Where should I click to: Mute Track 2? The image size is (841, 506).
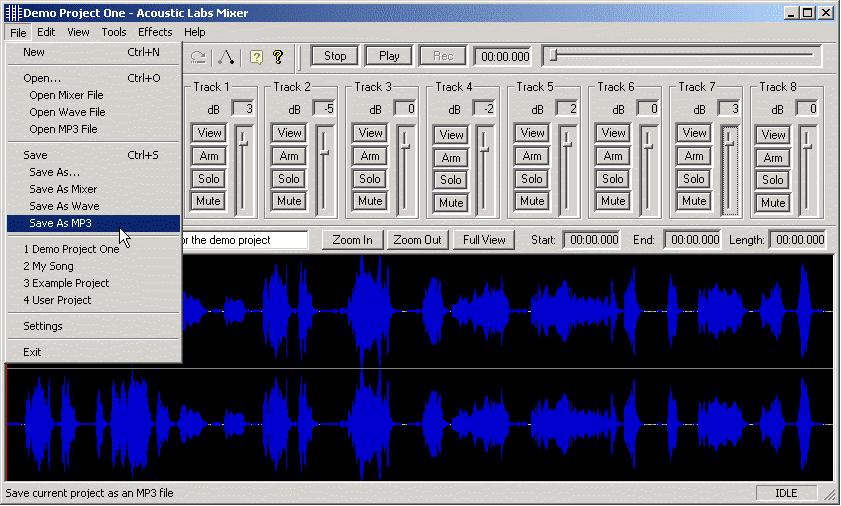click(x=289, y=201)
